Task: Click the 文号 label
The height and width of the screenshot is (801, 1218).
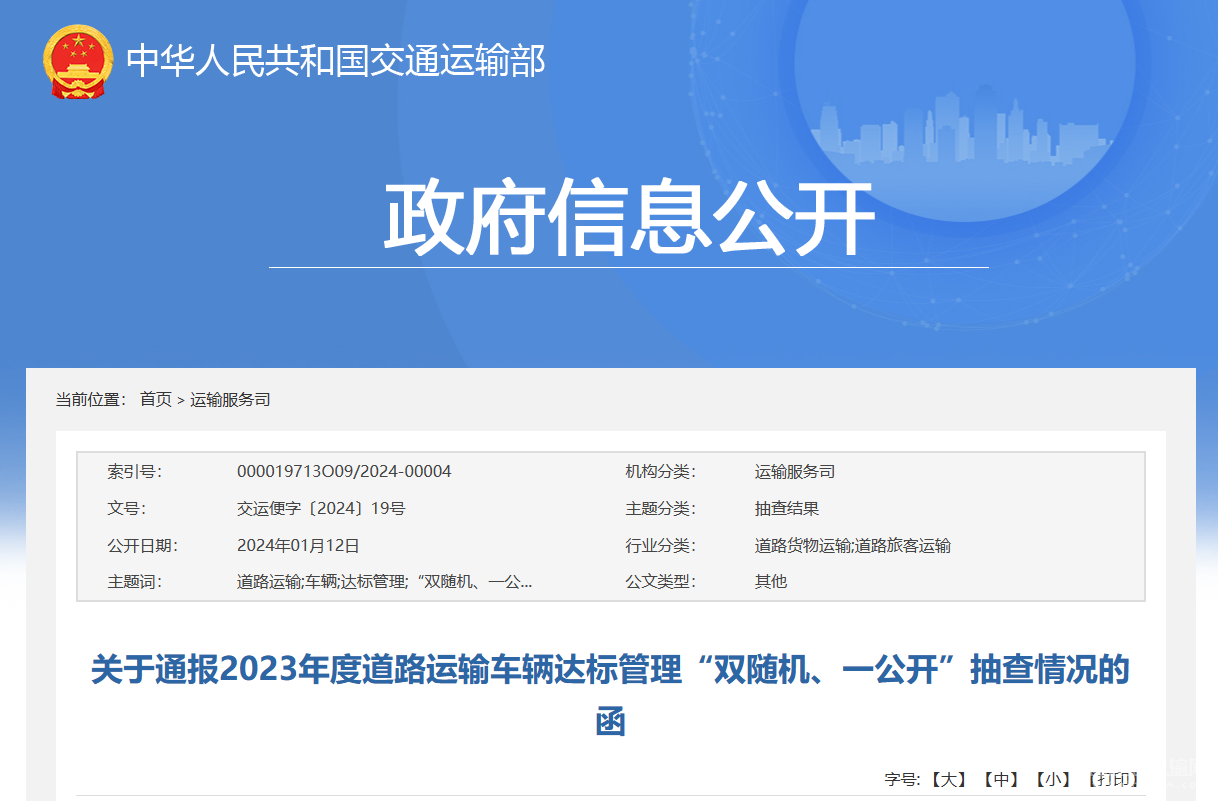Action: coord(127,508)
